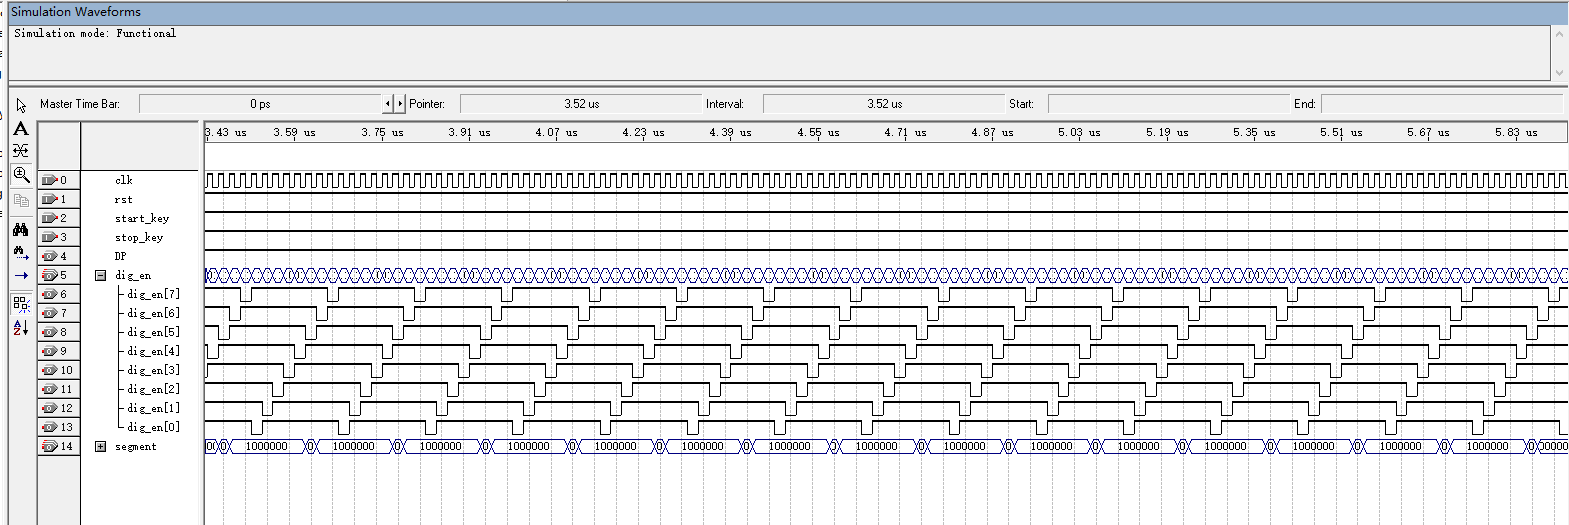Click the grayed-out copy pages icon
Image resolution: width=1569 pixels, height=525 pixels.
(x=21, y=200)
